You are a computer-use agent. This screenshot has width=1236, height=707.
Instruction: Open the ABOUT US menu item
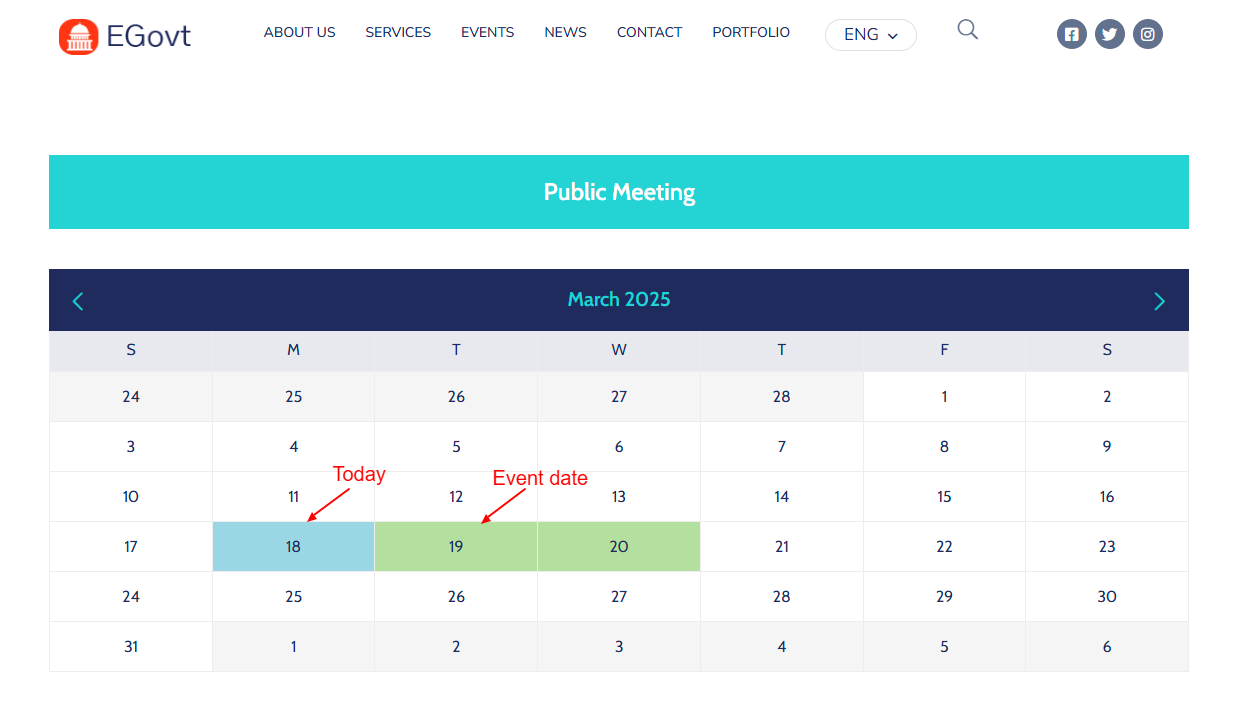point(299,32)
